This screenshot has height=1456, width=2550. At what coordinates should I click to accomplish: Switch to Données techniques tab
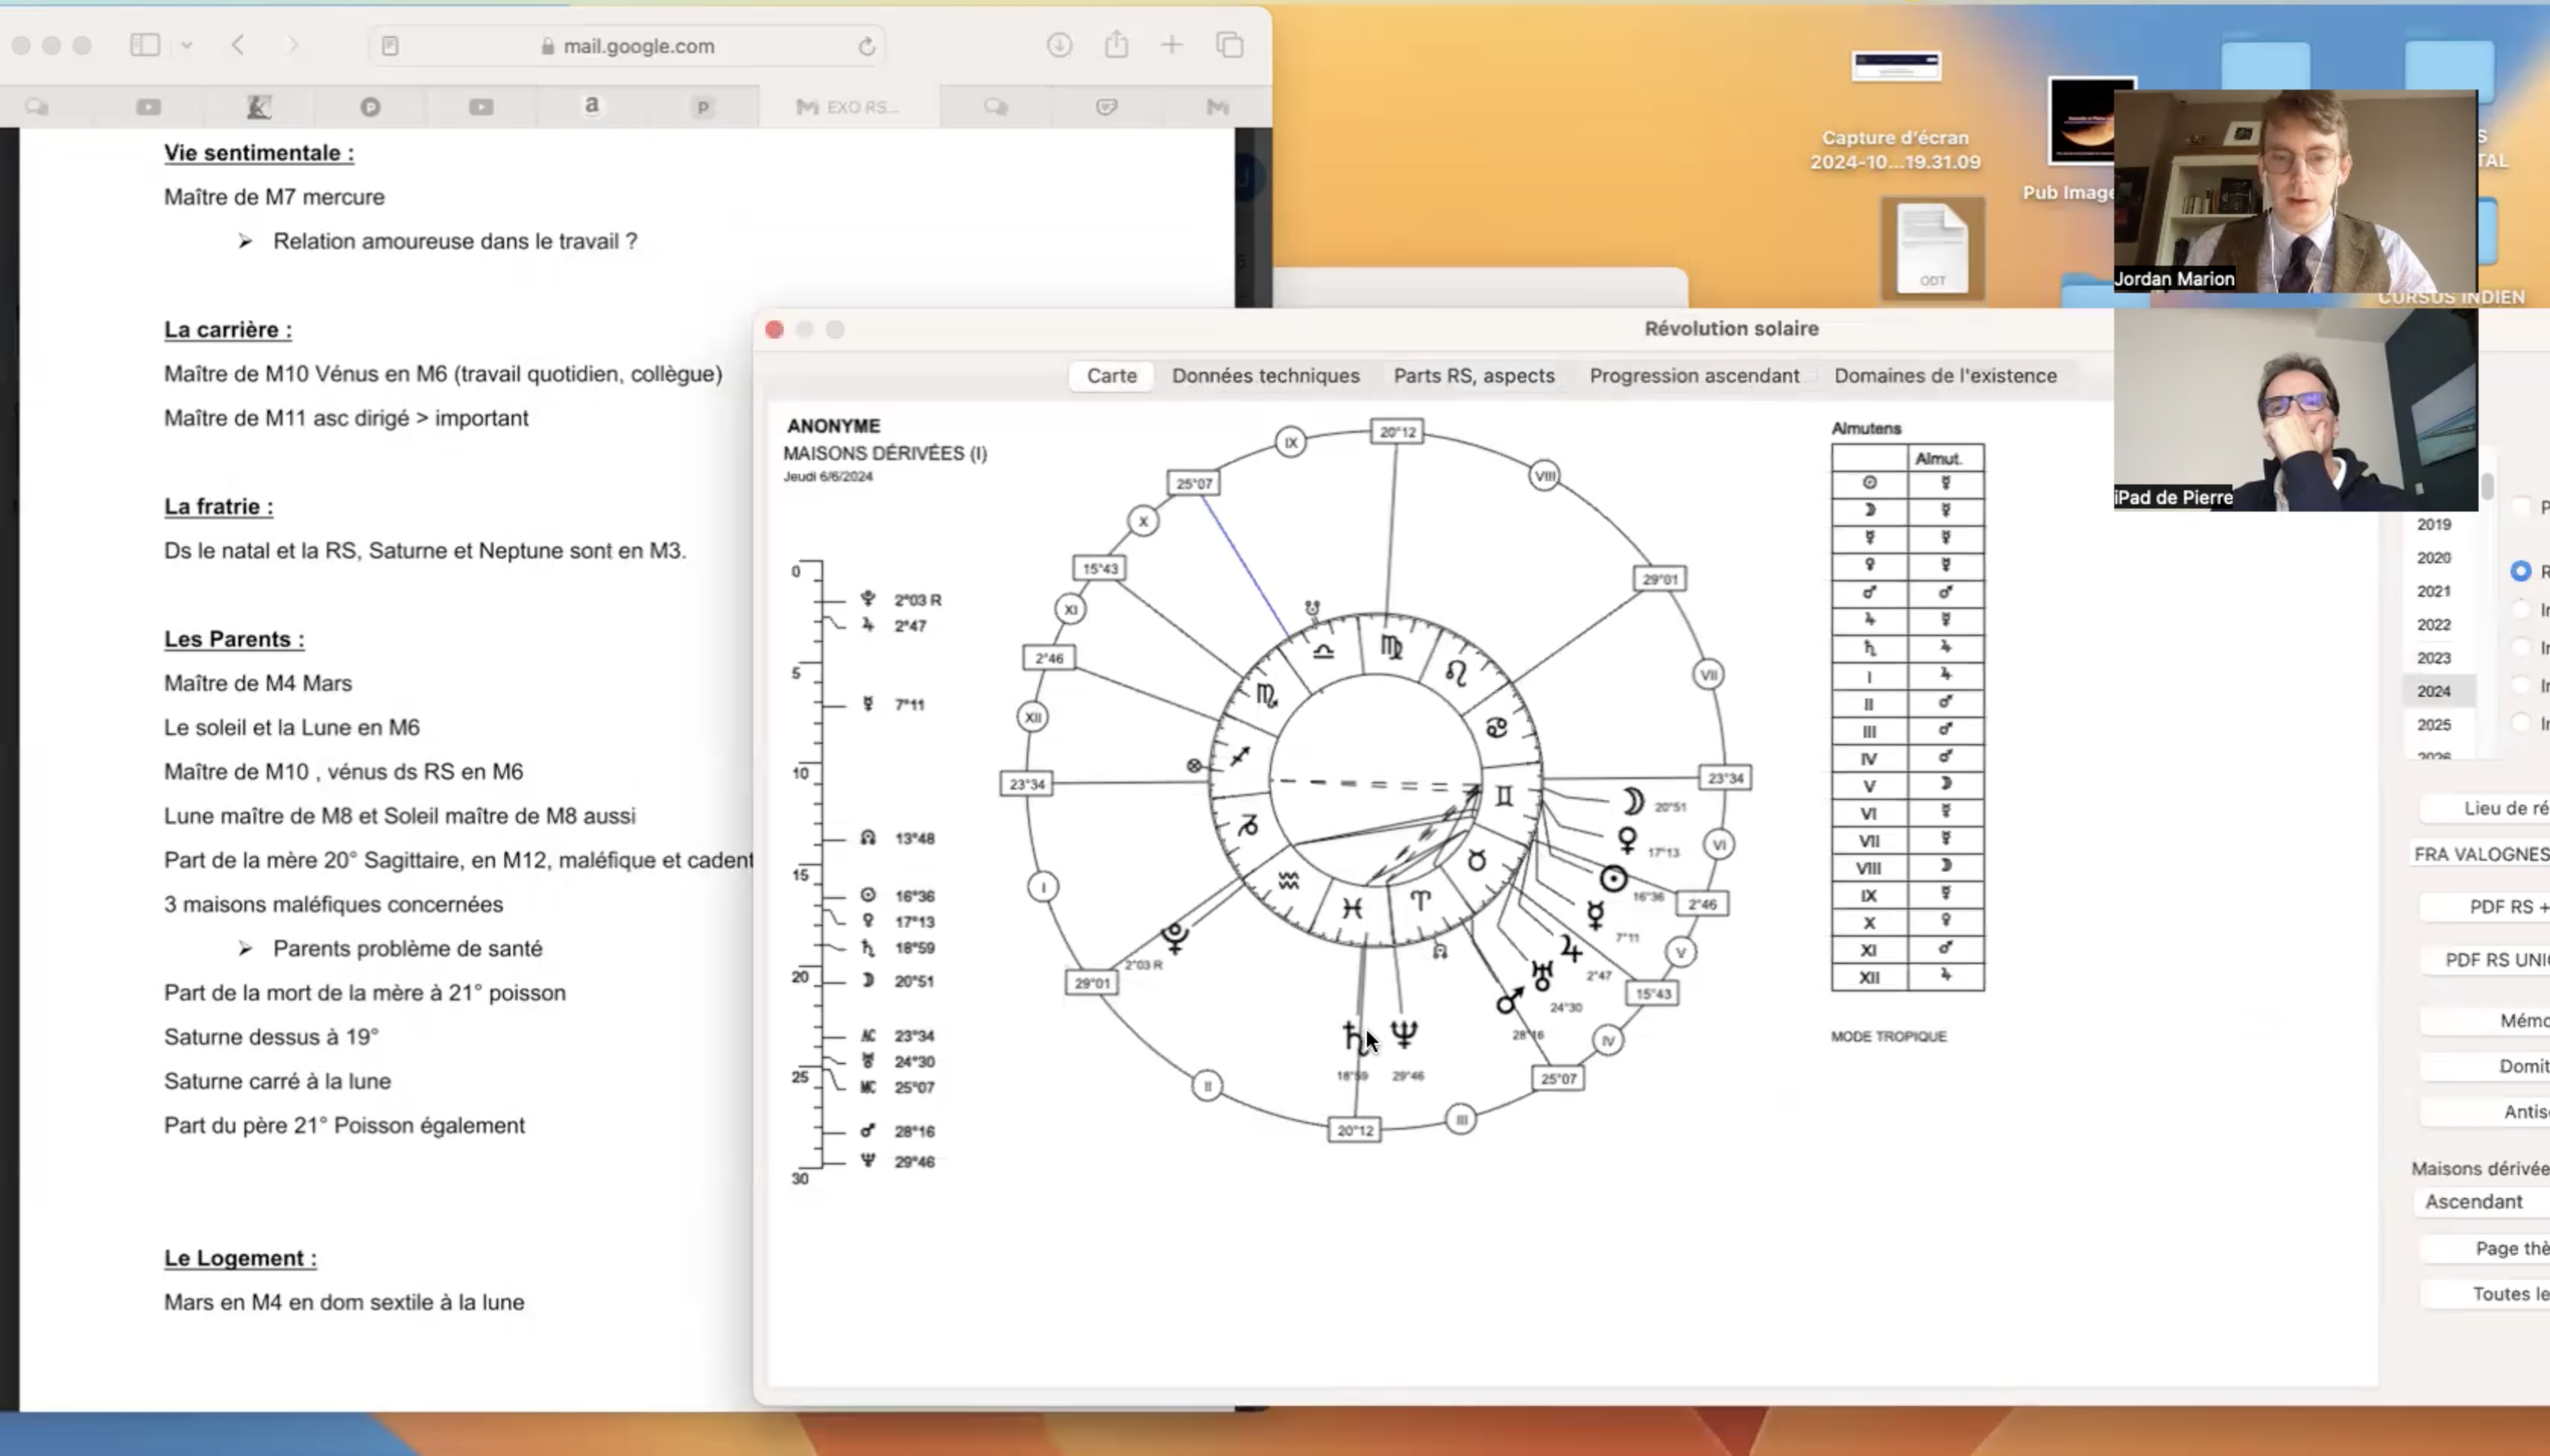pos(1265,376)
